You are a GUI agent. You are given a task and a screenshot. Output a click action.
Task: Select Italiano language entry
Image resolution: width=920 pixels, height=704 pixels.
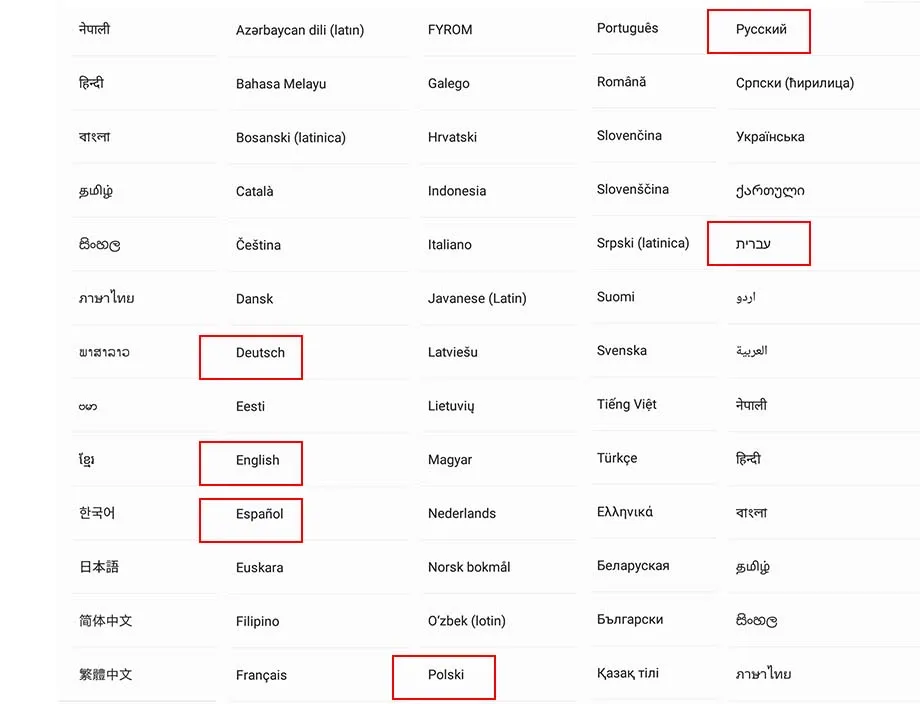coord(449,245)
